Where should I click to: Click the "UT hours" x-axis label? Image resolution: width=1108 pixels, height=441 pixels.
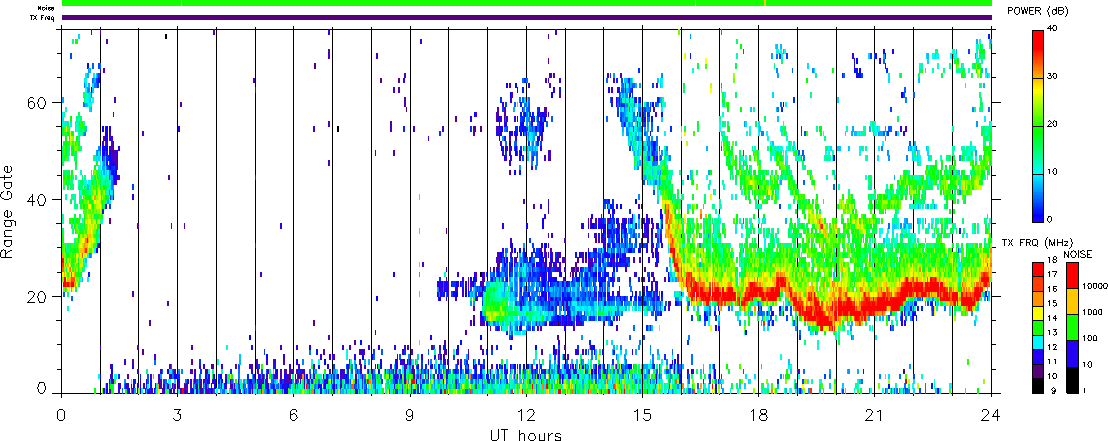[526, 434]
